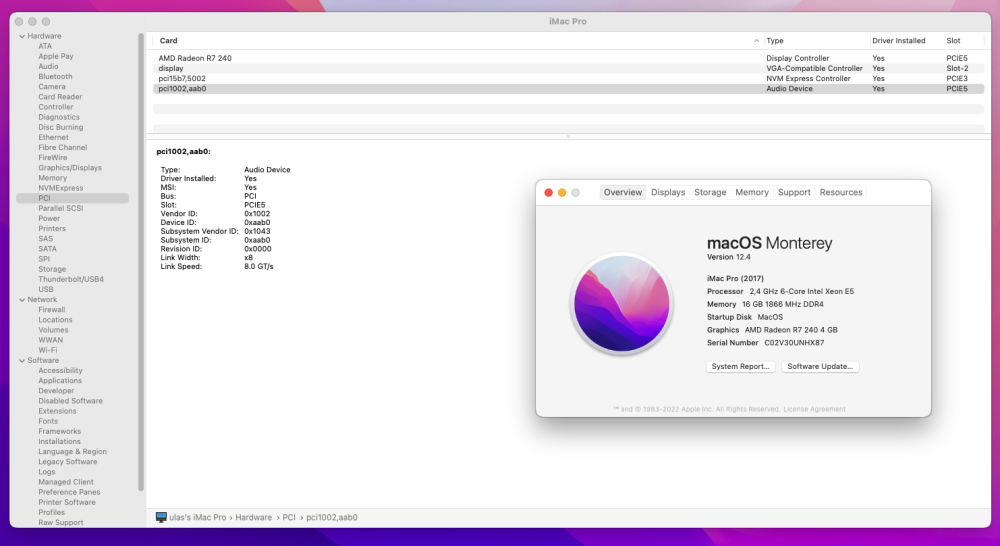1000x546 pixels.
Task: Select Bluetooth in the sidebar
Action: (x=55, y=77)
